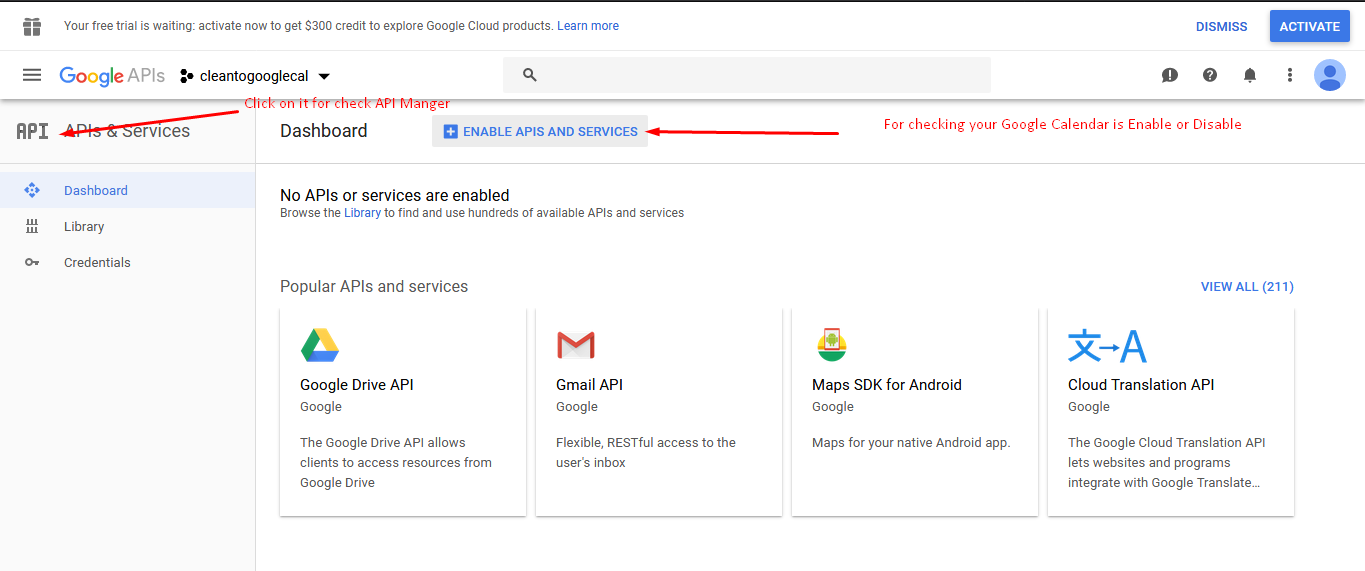1365x571 pixels.
Task: Click VIEW ALL (211) link
Action: tap(1247, 286)
